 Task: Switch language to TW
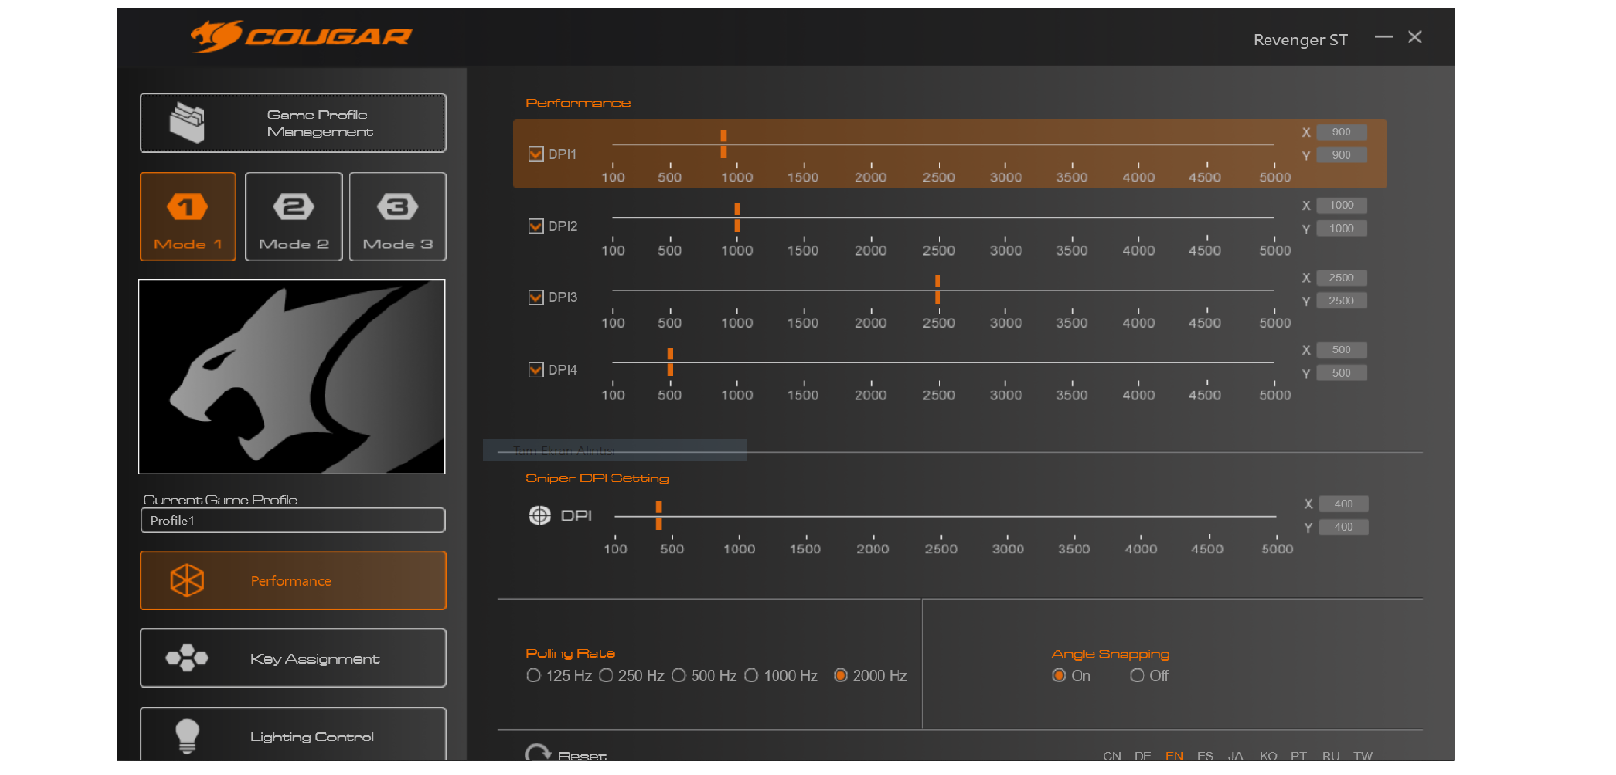[x=1363, y=756]
